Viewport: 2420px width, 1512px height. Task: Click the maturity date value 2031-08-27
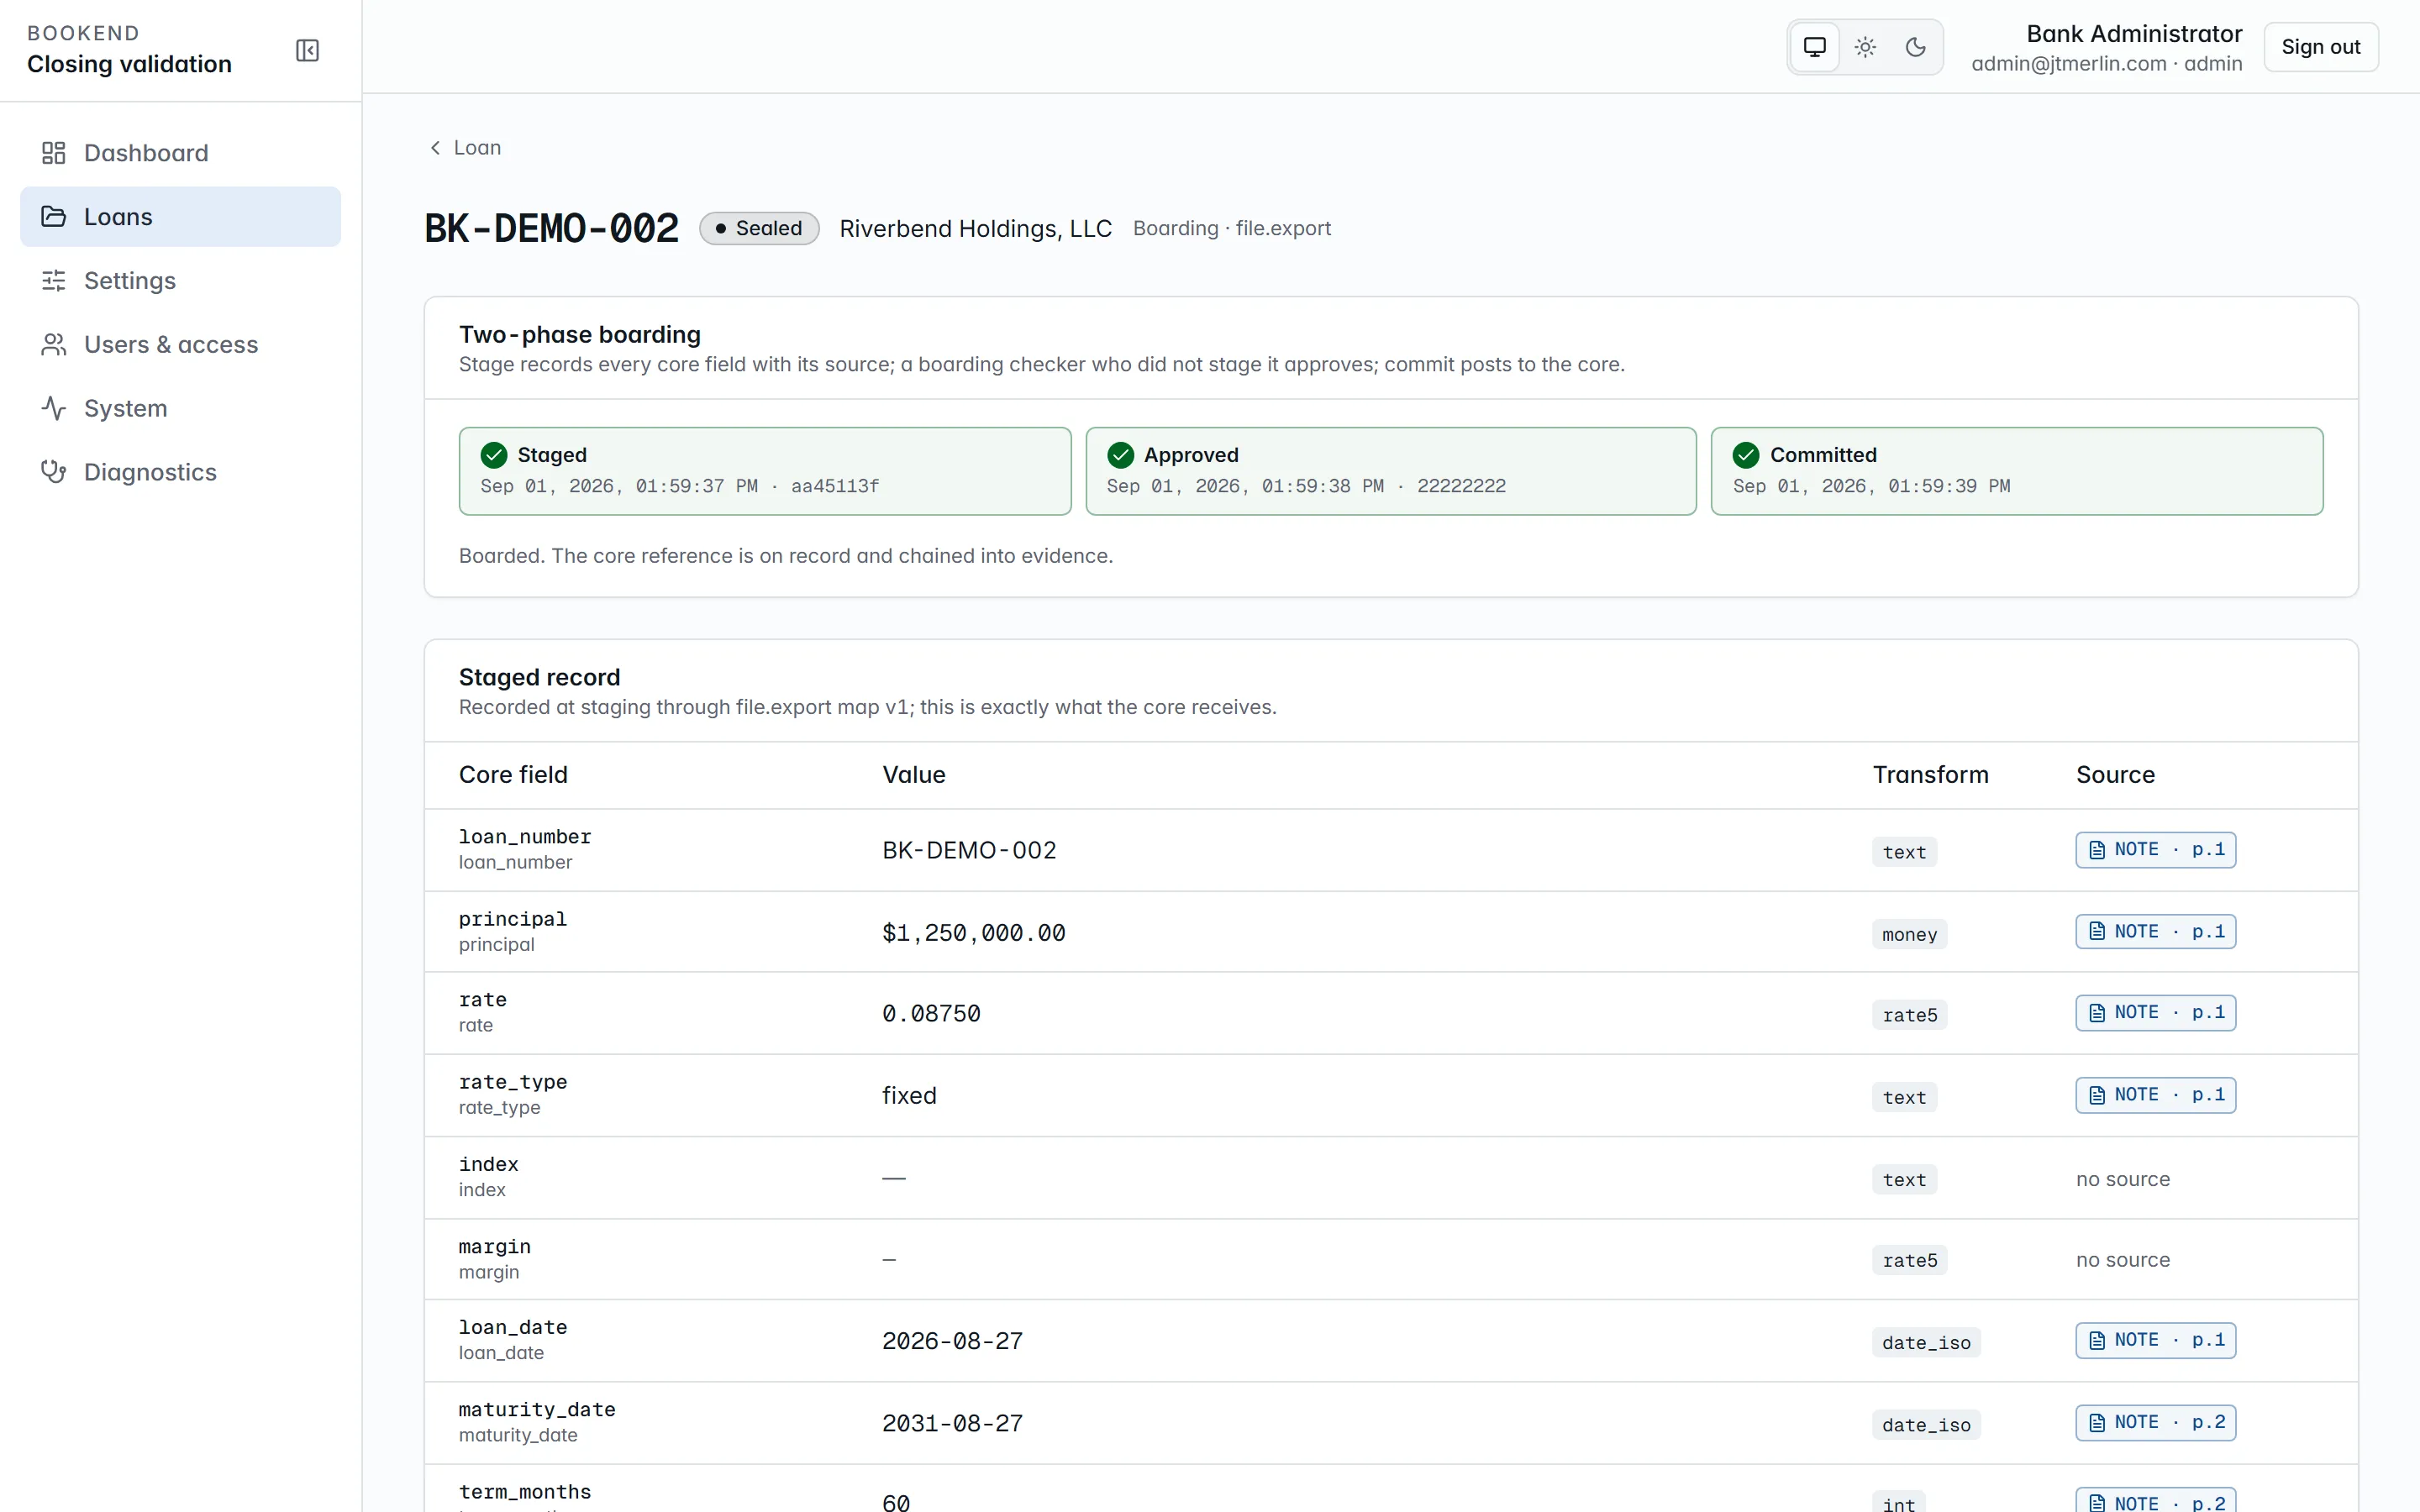(x=952, y=1423)
